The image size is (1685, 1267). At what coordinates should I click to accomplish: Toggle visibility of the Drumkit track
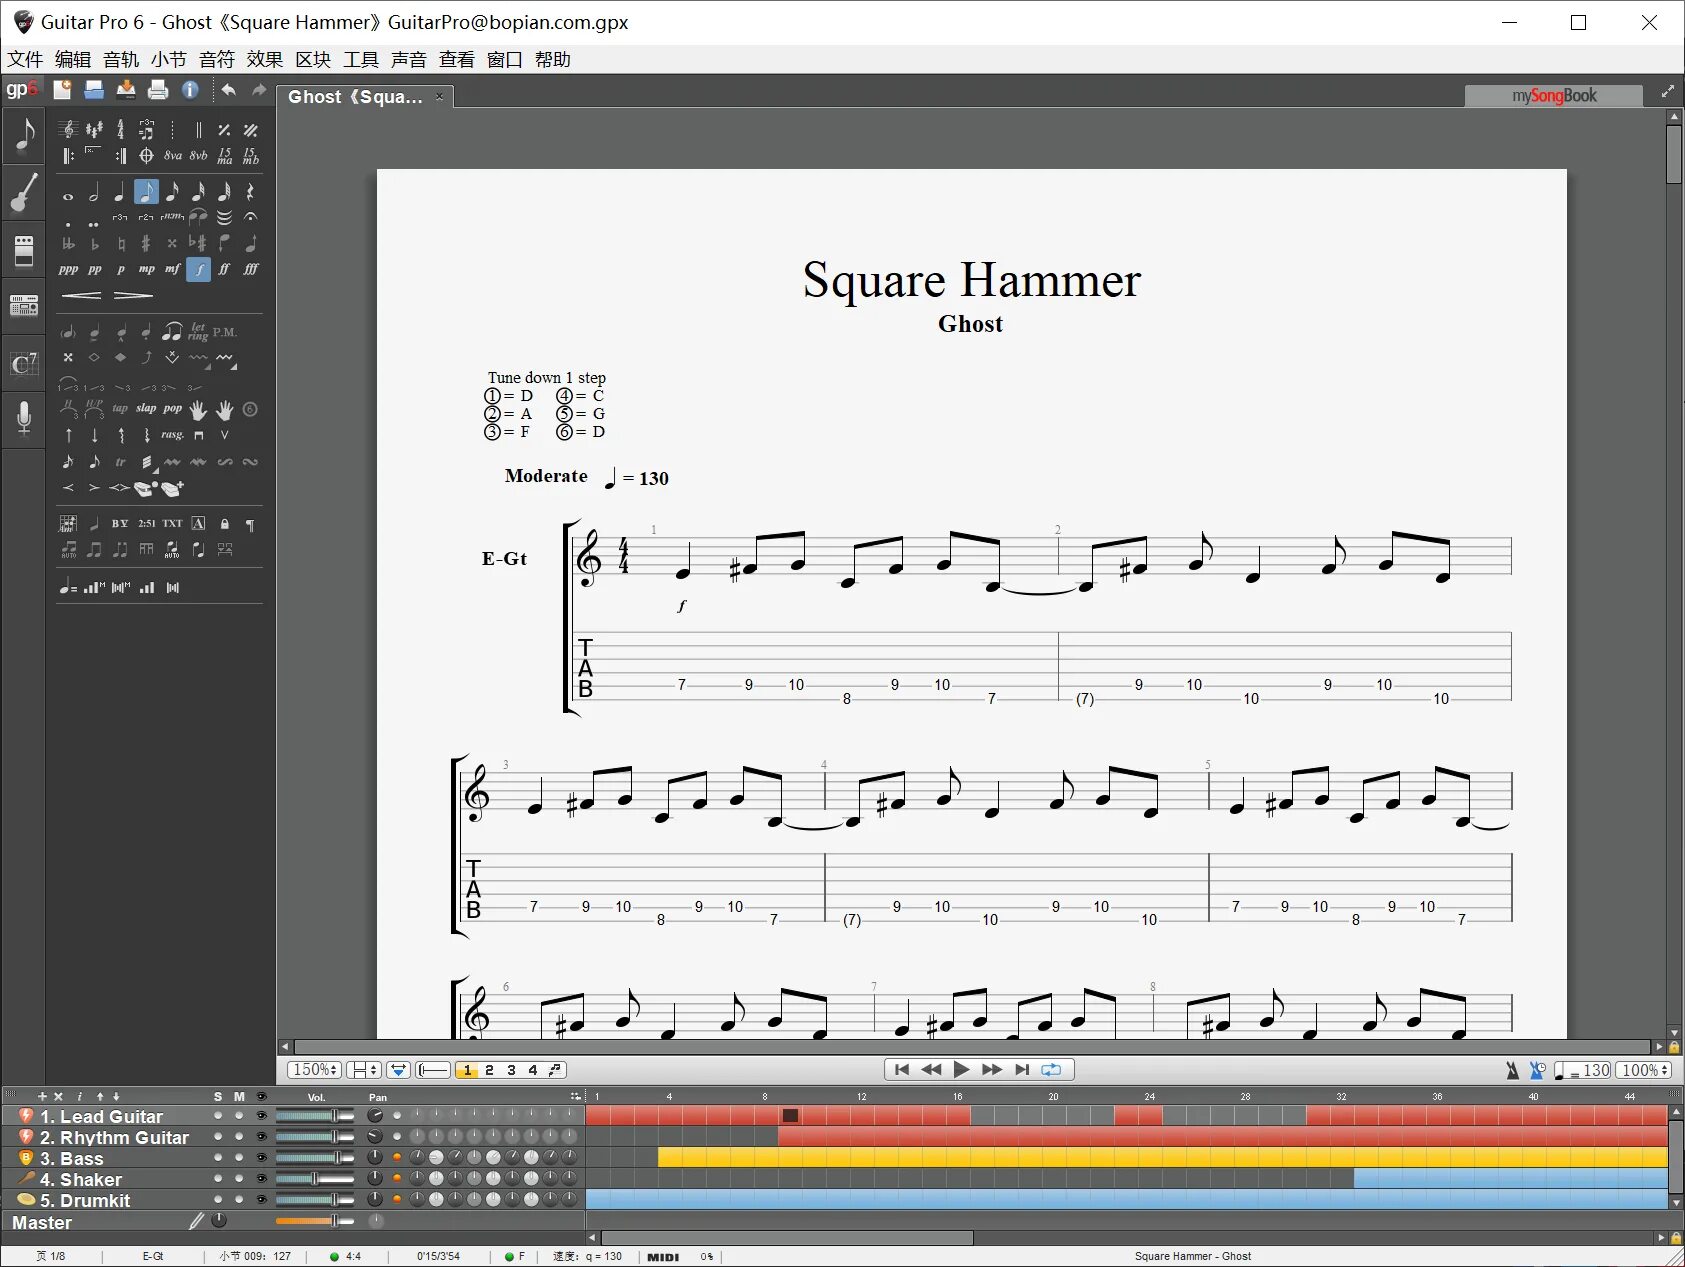262,1200
